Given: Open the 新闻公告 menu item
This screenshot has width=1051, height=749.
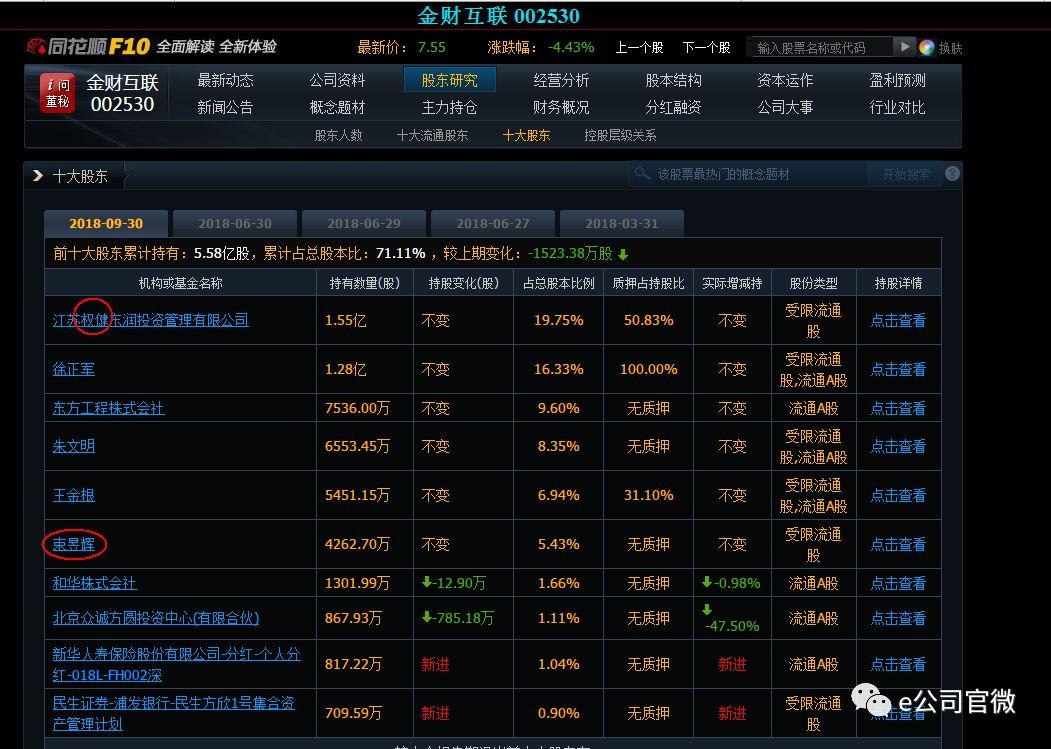Looking at the screenshot, I should [225, 107].
